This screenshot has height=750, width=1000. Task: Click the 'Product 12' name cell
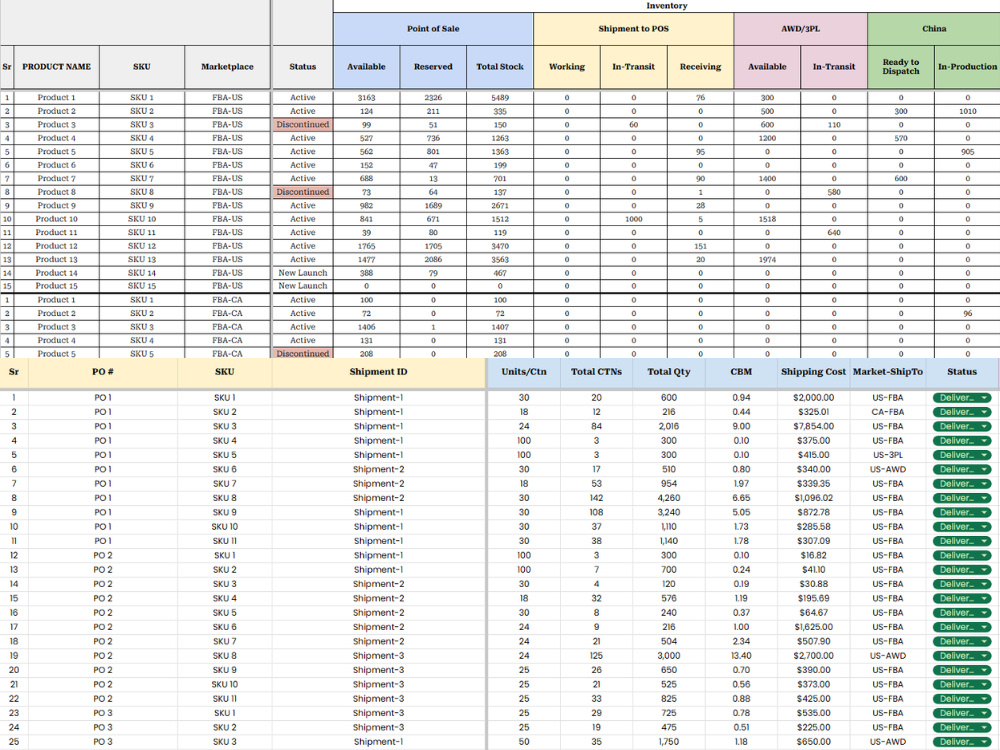point(57,246)
